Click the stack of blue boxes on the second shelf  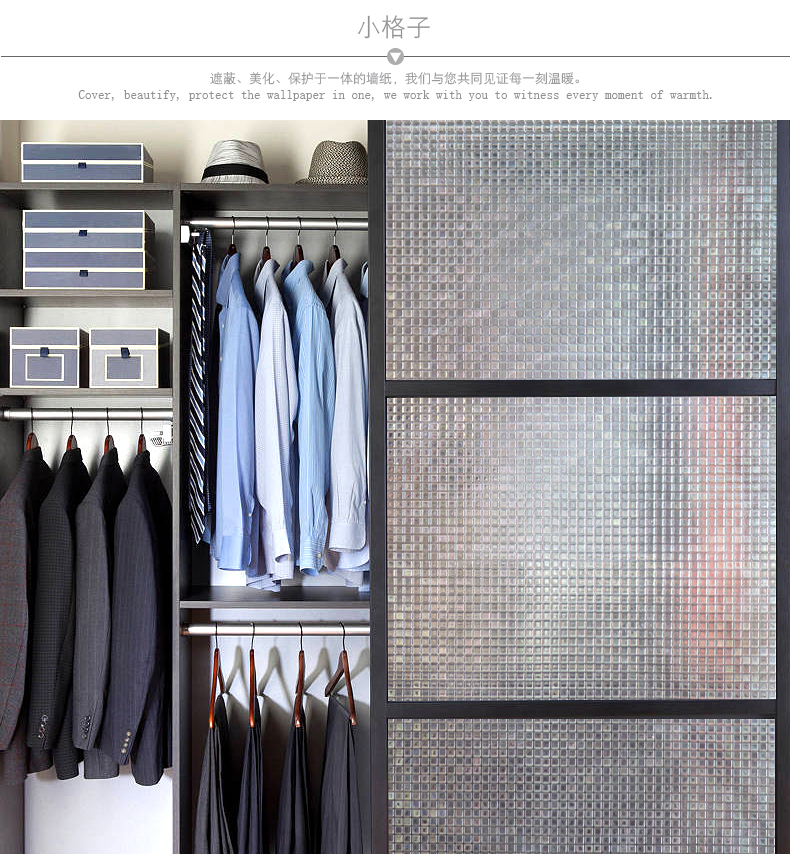point(87,249)
